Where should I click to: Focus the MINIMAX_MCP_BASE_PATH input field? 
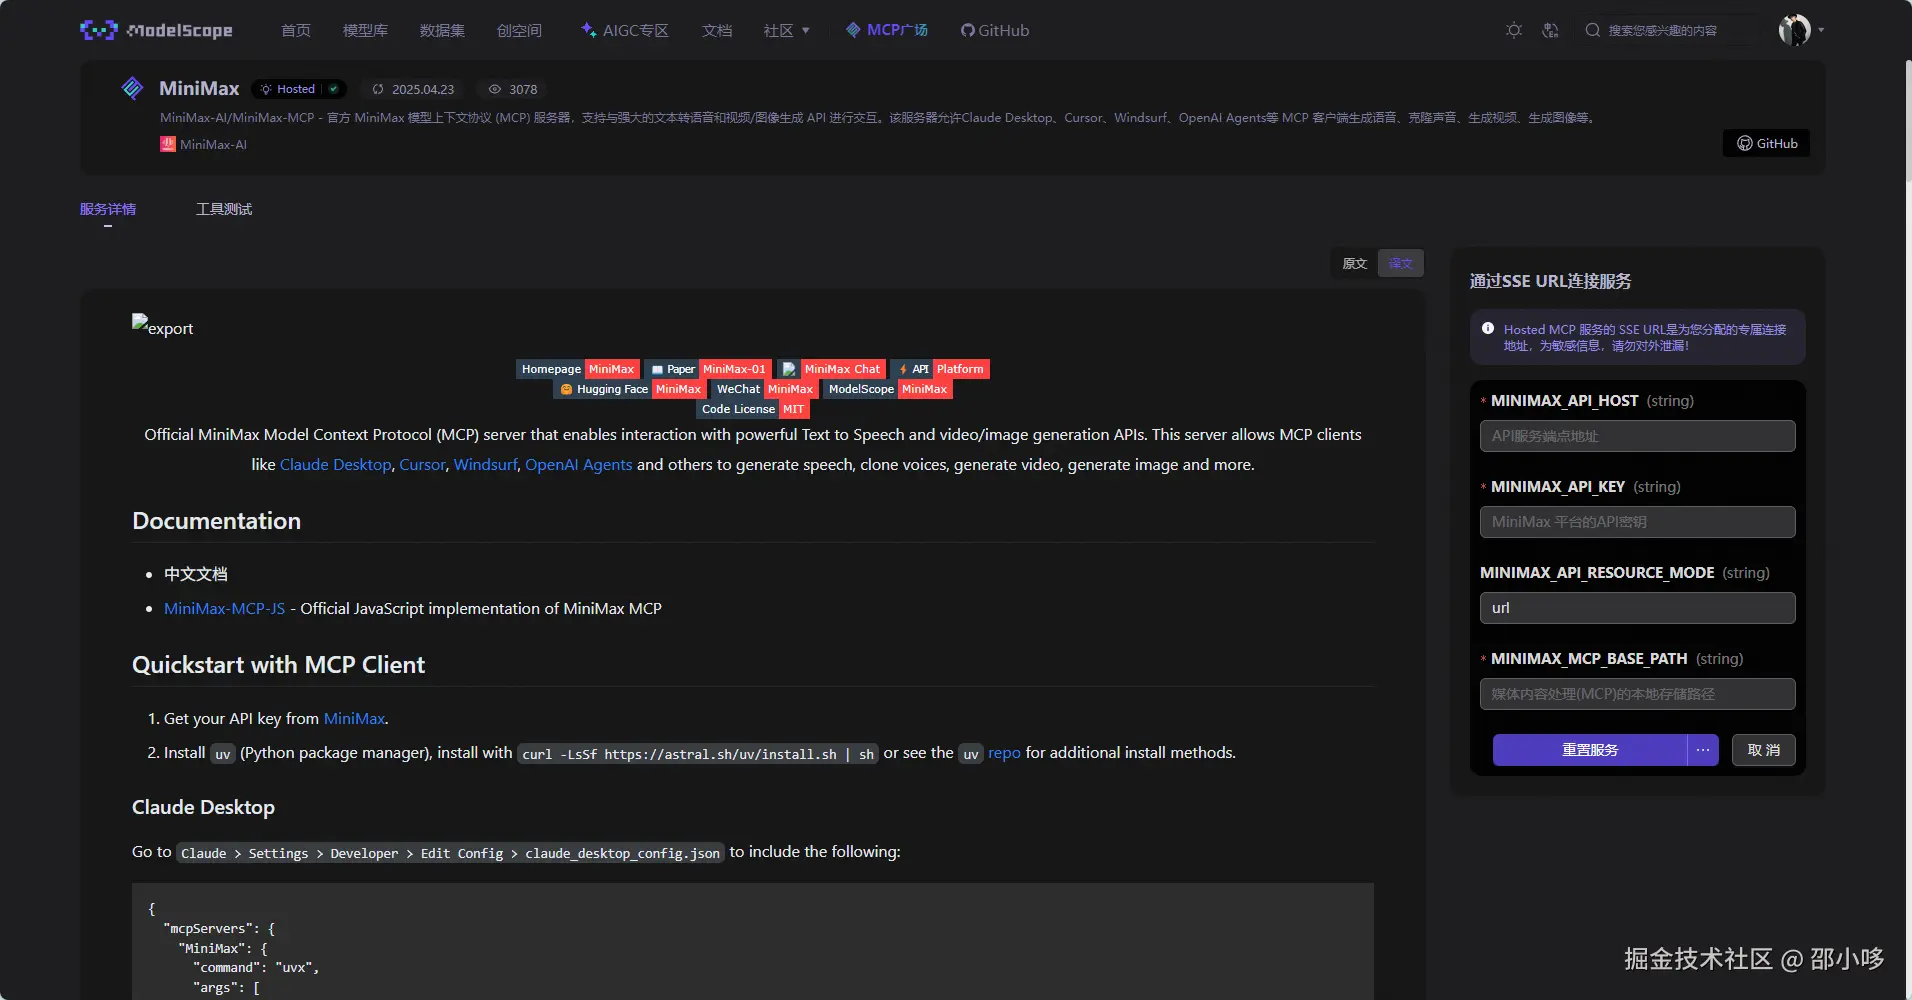(x=1637, y=694)
